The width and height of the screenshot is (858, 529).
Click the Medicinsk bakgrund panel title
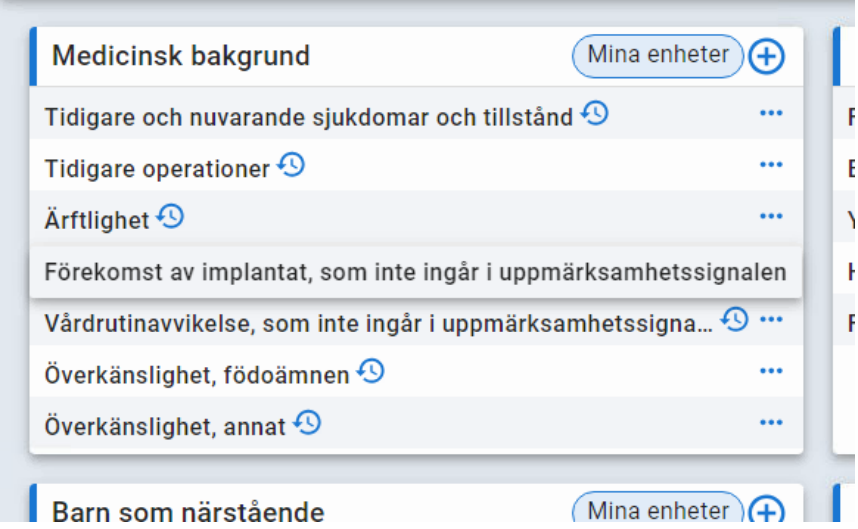click(x=181, y=56)
